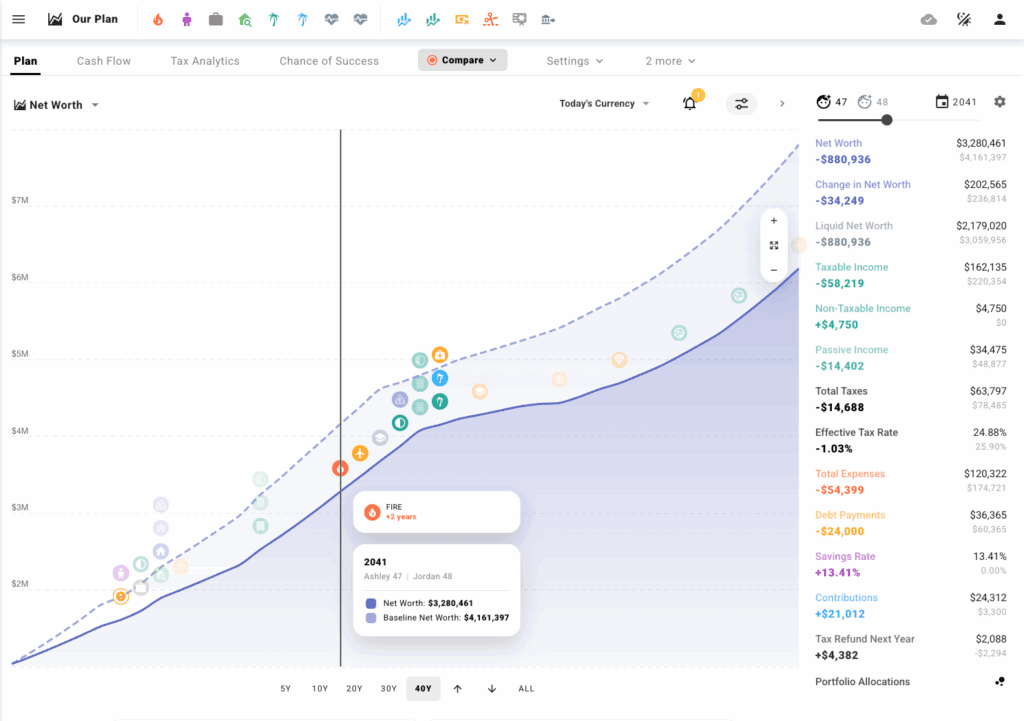Open the user account profile icon

pyautogui.click(x=999, y=19)
